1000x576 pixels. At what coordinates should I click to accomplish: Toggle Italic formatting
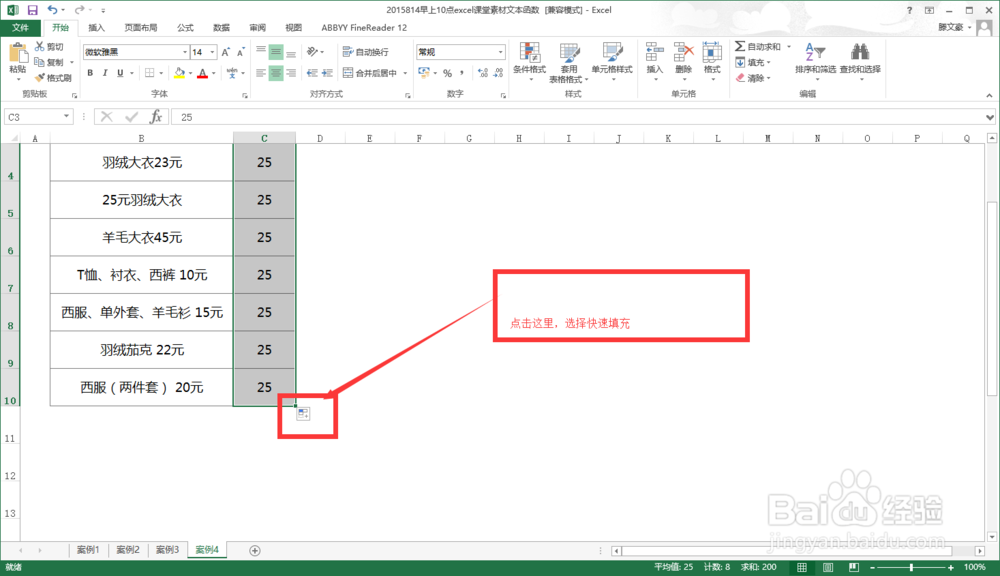tap(105, 73)
